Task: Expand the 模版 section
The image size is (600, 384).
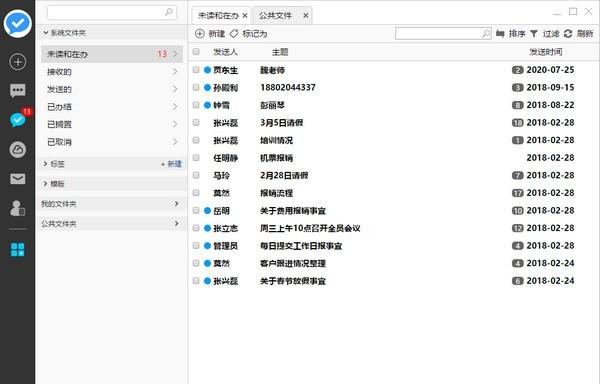Action: click(x=46, y=184)
